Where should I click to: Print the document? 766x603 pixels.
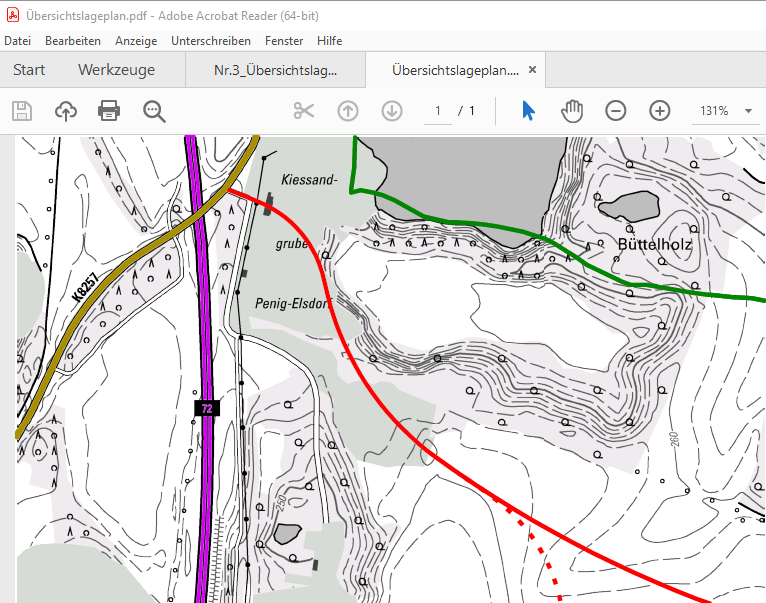click(109, 111)
